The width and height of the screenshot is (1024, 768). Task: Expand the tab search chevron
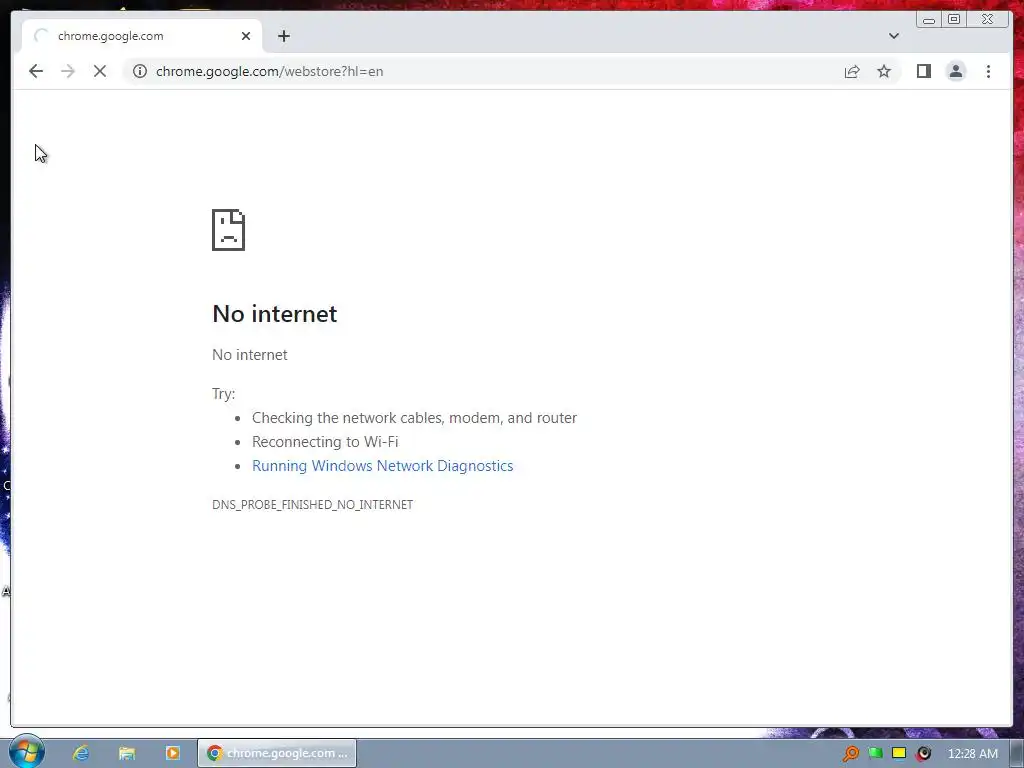coord(894,36)
